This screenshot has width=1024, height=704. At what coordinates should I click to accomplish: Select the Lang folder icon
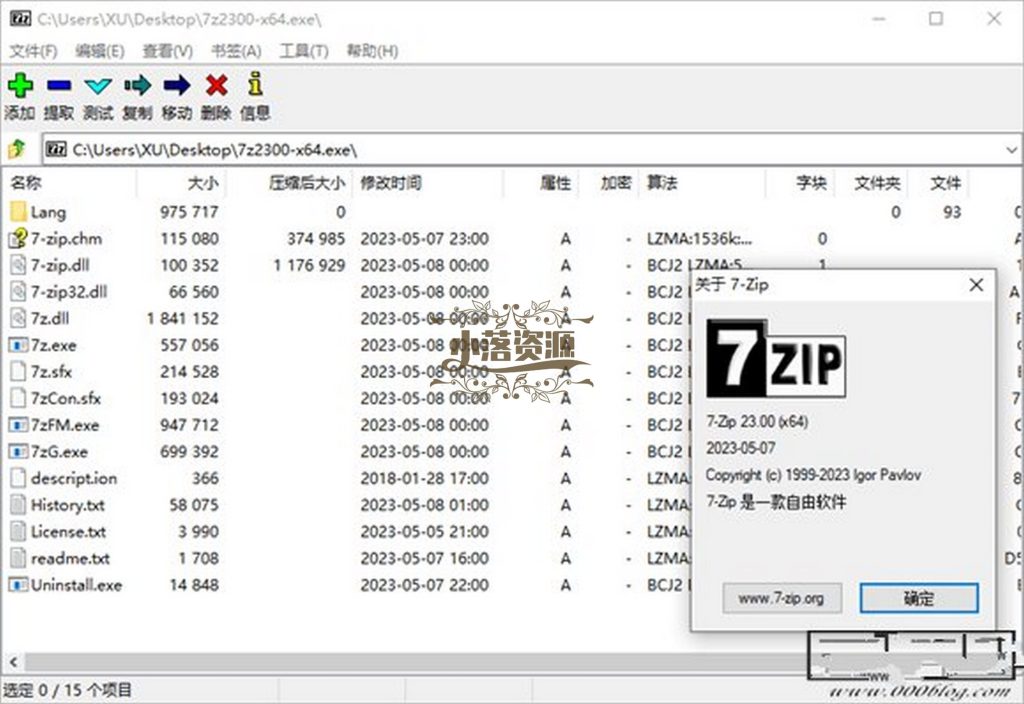pos(18,212)
